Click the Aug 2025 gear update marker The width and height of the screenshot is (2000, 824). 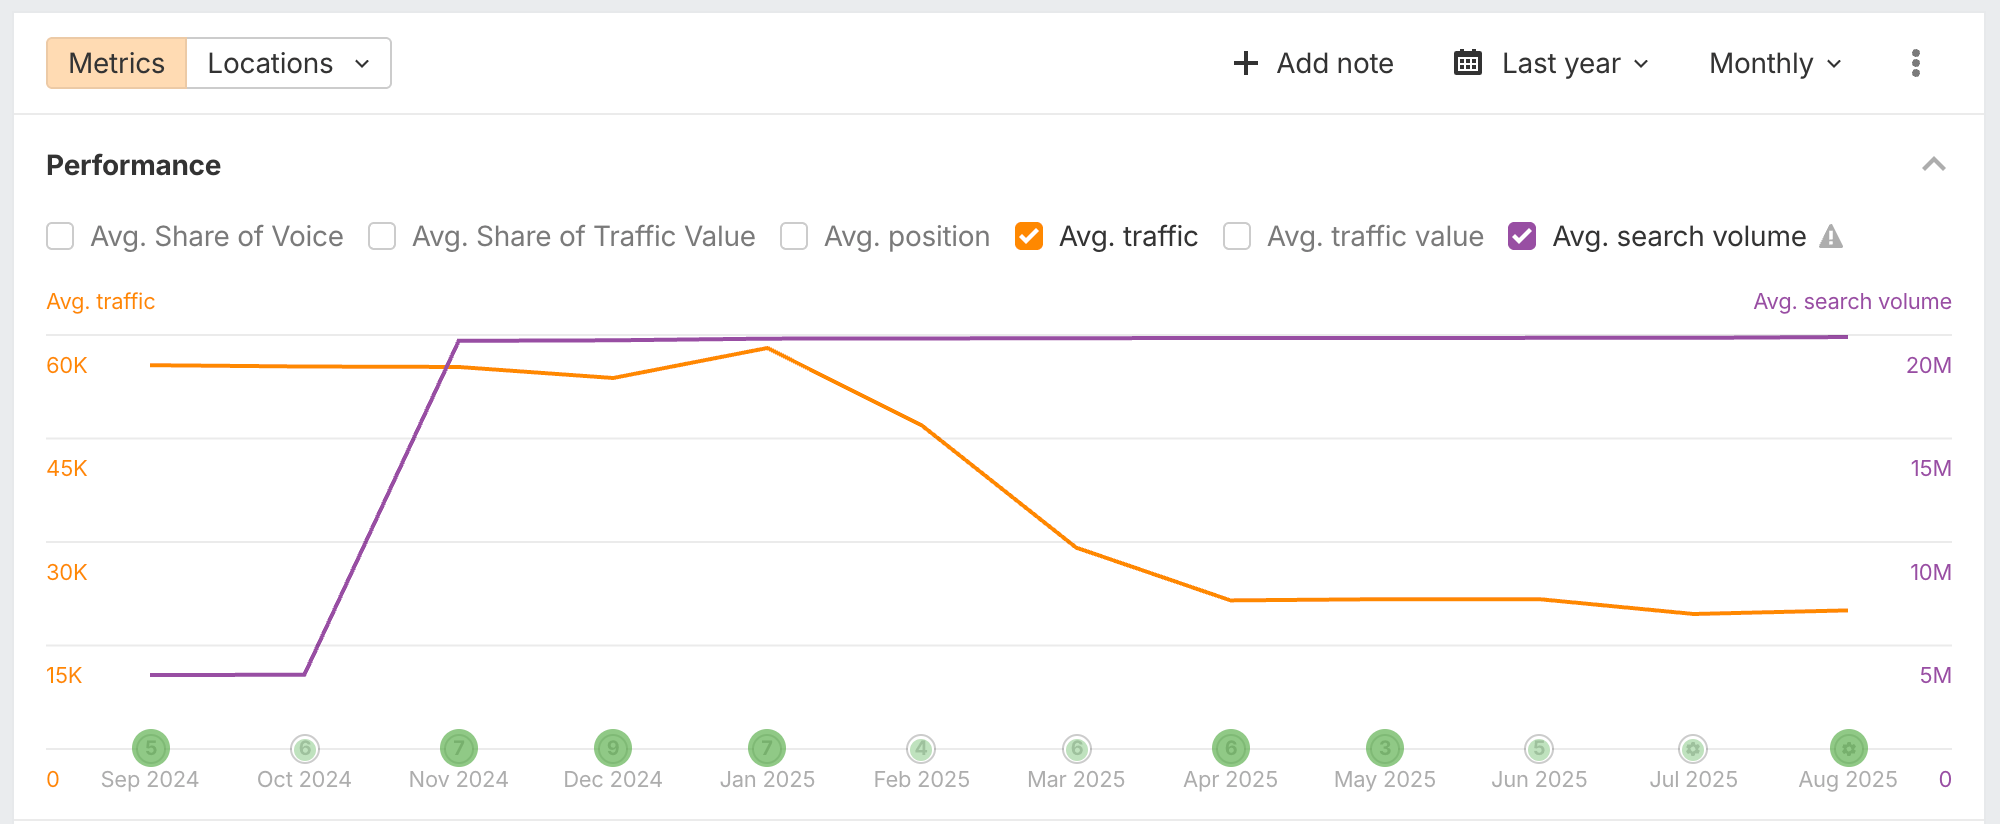point(1848,748)
